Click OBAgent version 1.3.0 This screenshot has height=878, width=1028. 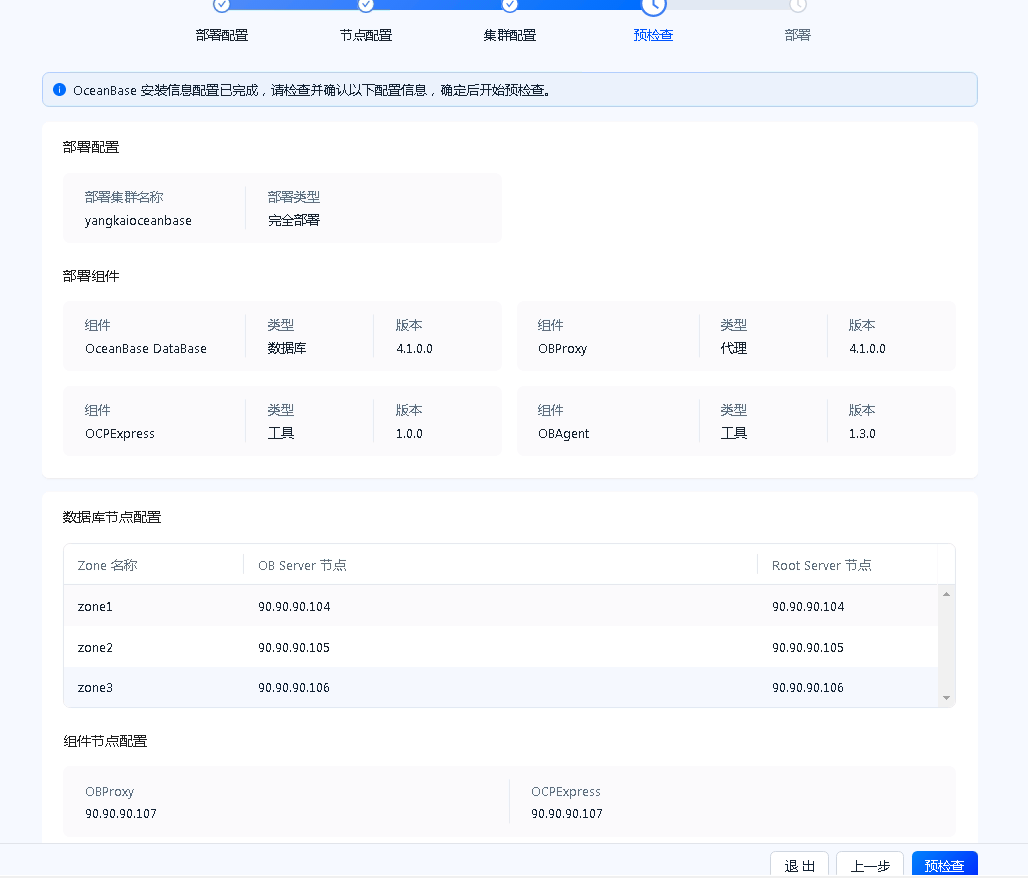point(862,434)
